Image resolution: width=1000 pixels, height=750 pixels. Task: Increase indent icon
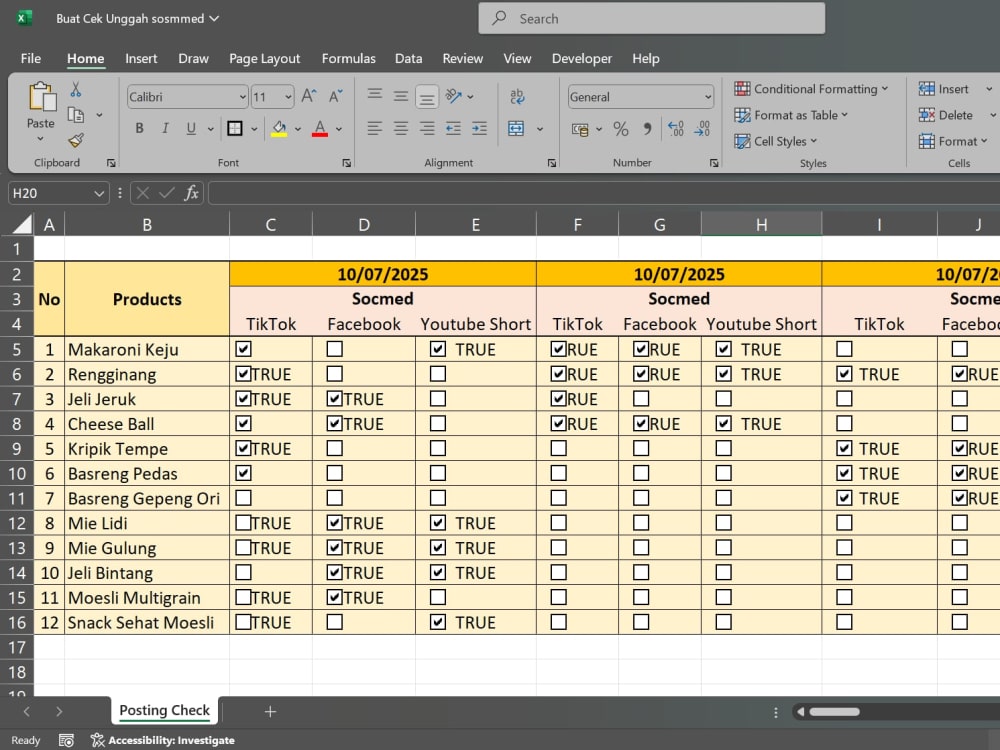479,128
